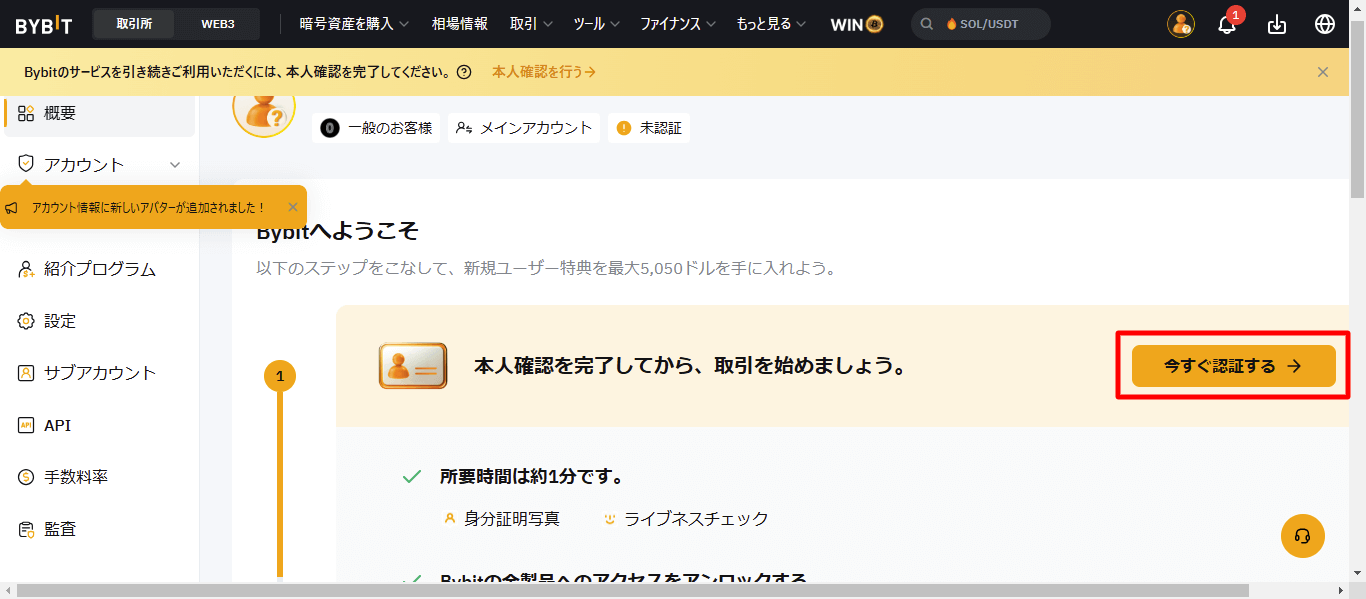Screen dimensions: 1366x599
Task: Open the language globe icon
Action: click(1325, 23)
